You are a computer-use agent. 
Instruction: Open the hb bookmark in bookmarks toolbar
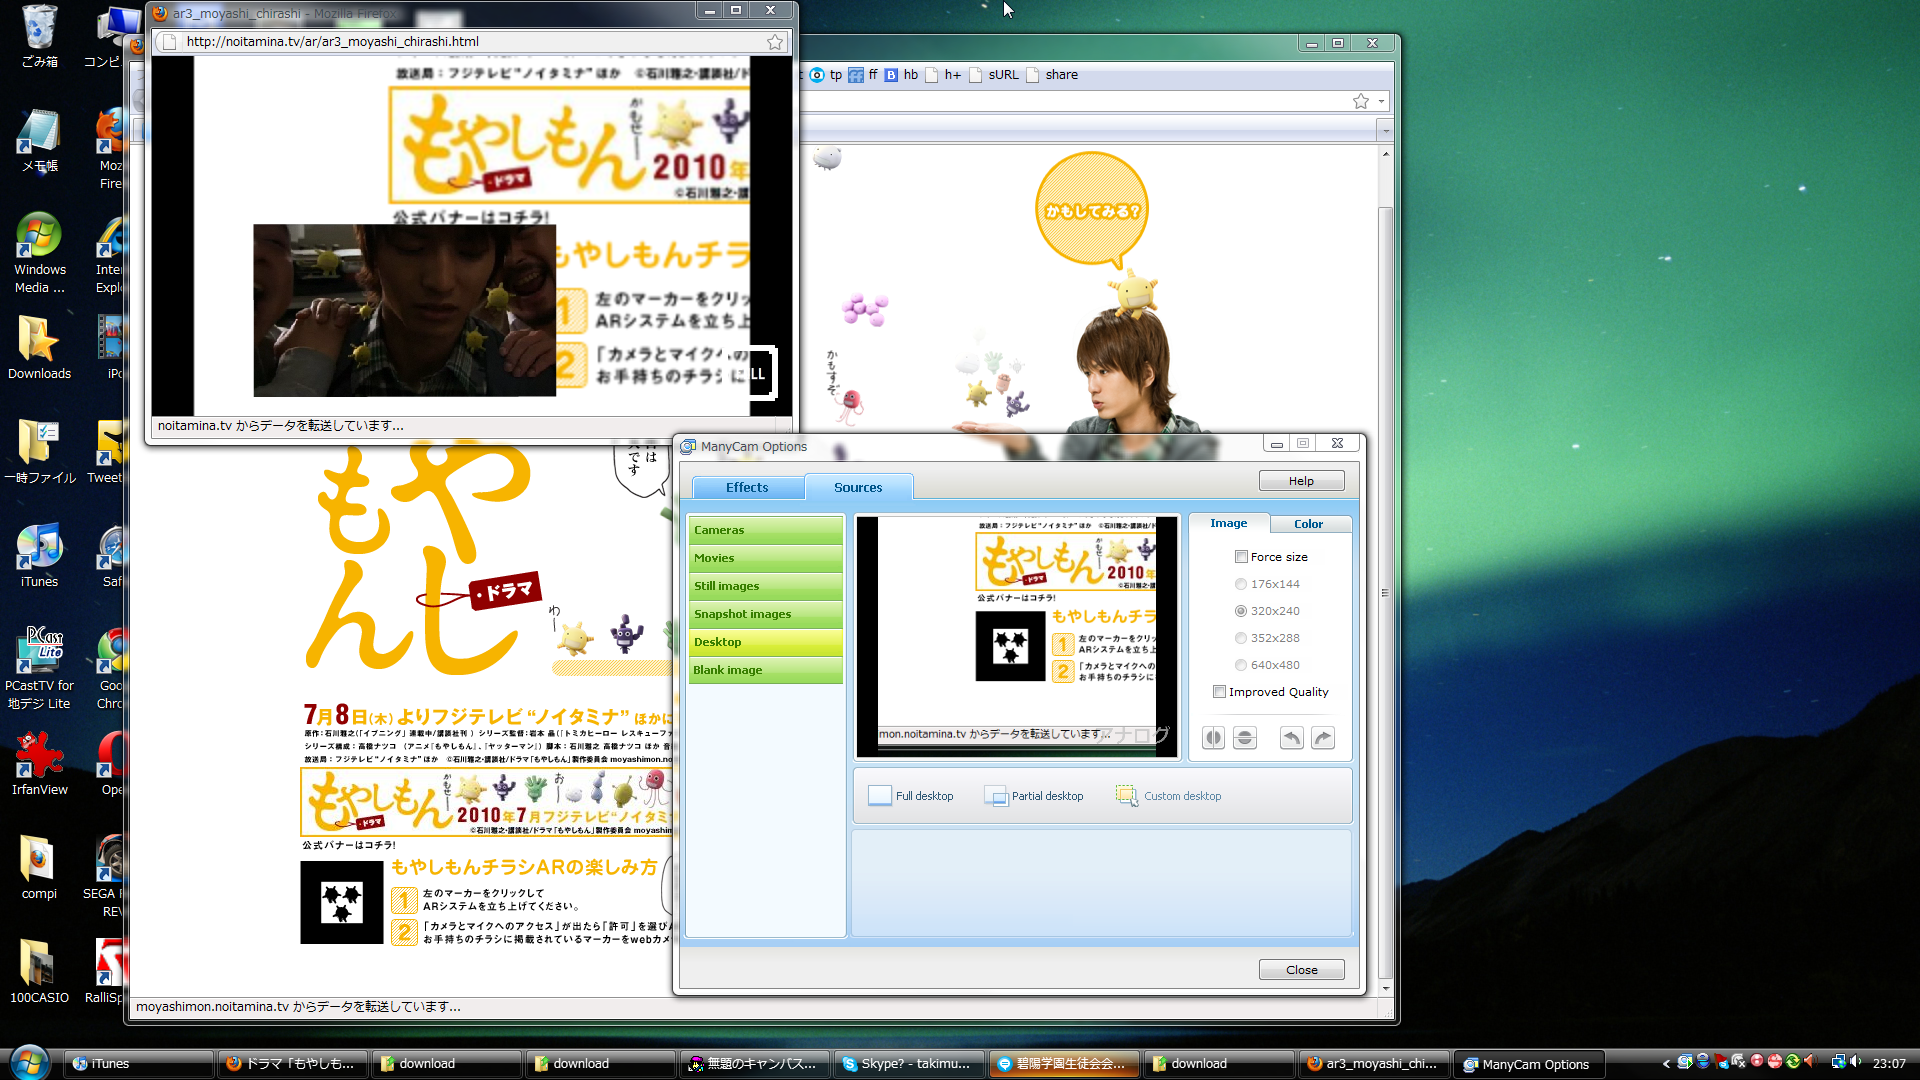pyautogui.click(x=901, y=75)
